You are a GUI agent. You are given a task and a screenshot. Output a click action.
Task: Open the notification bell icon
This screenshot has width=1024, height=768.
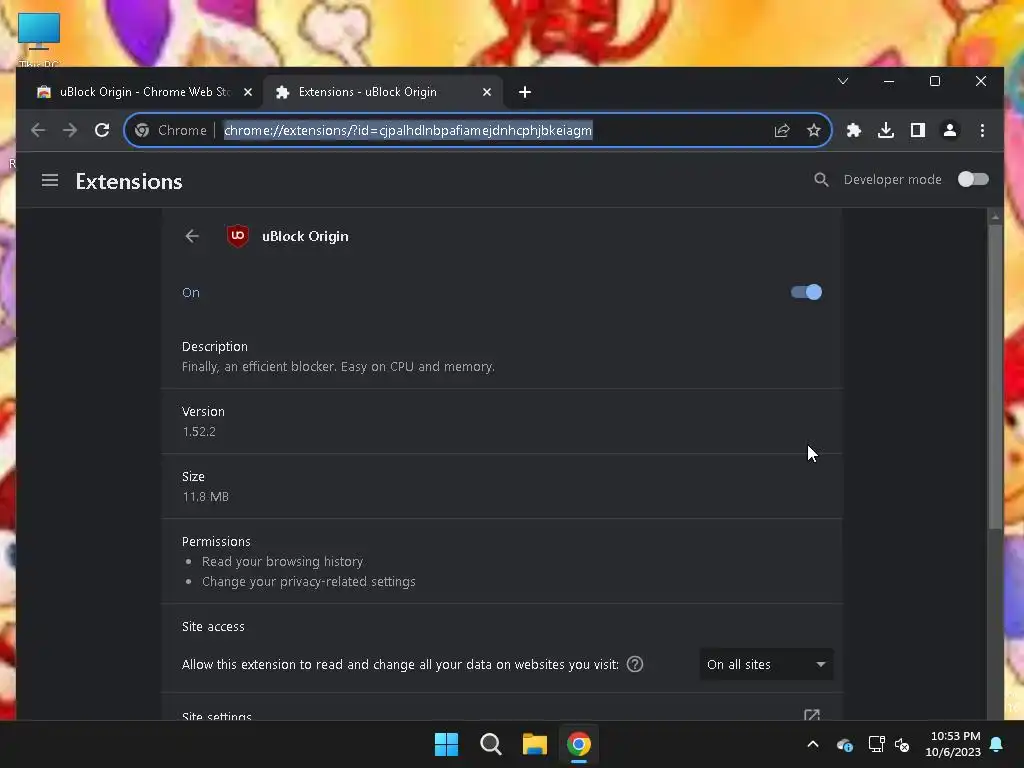point(997,744)
